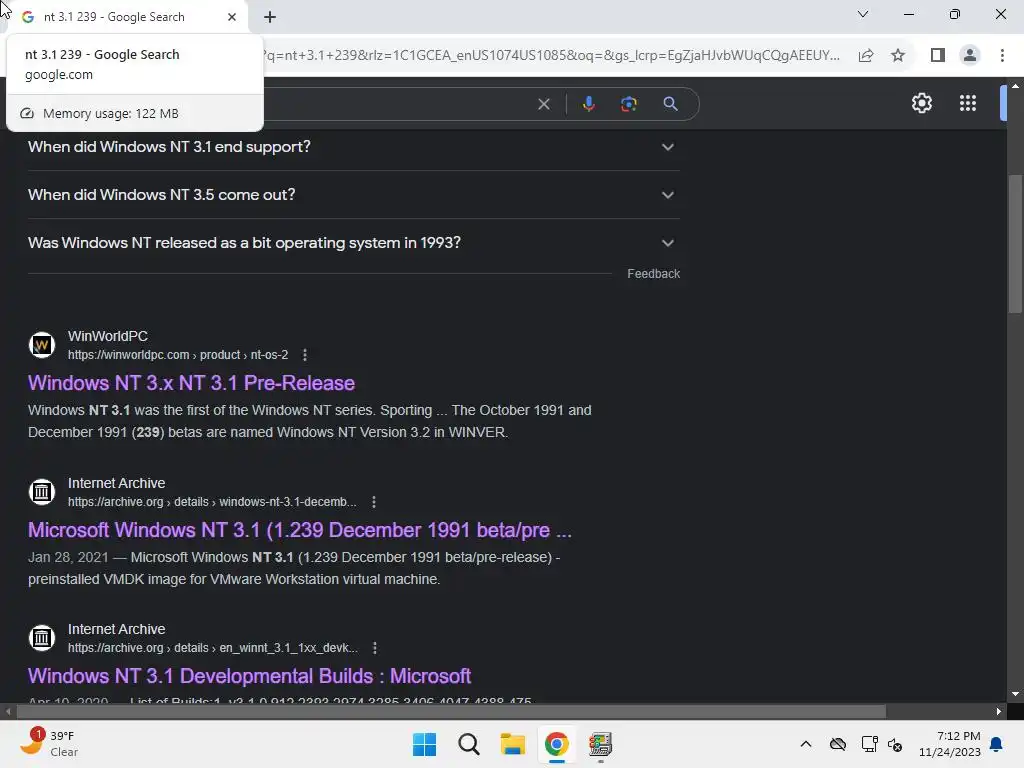This screenshot has width=1024, height=768.
Task: Close the 'nt 3.1 239 - Google Search' tab
Action: click(232, 17)
